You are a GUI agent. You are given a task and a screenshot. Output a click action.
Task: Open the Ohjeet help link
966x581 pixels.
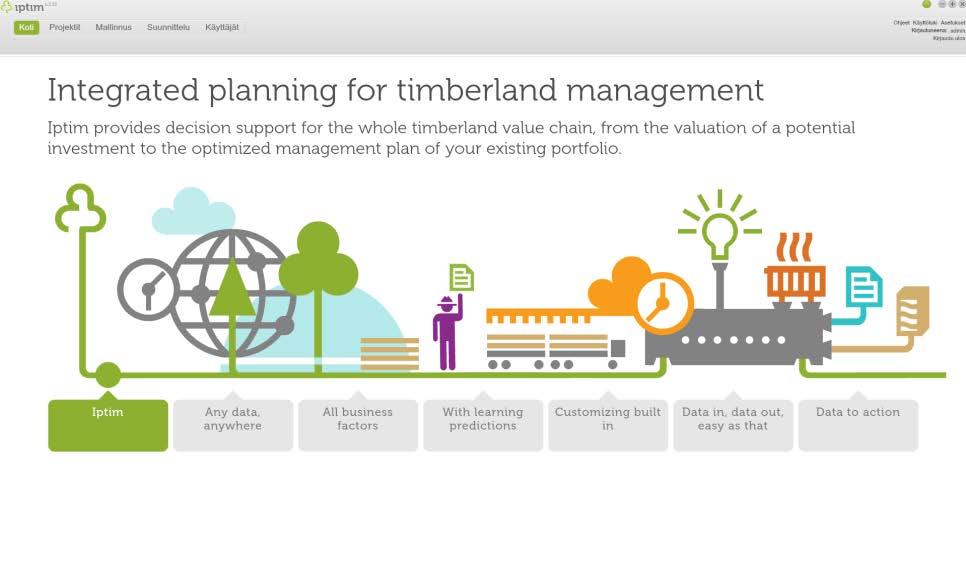901,23
